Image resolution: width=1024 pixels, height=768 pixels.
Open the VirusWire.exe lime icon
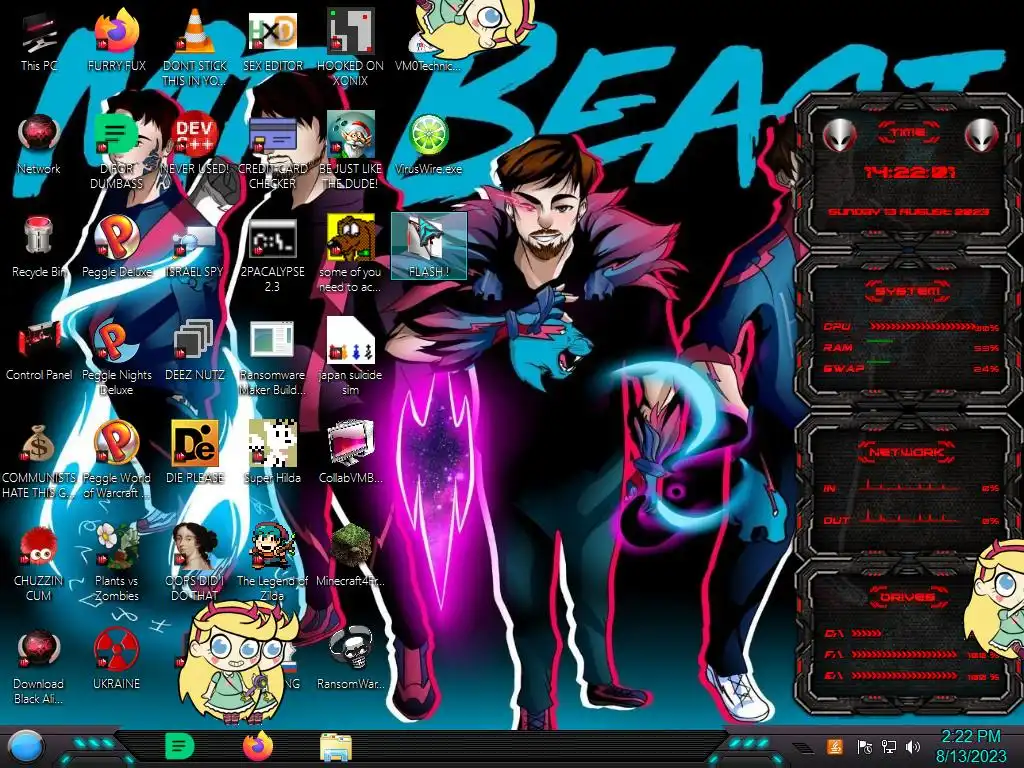[x=428, y=144]
